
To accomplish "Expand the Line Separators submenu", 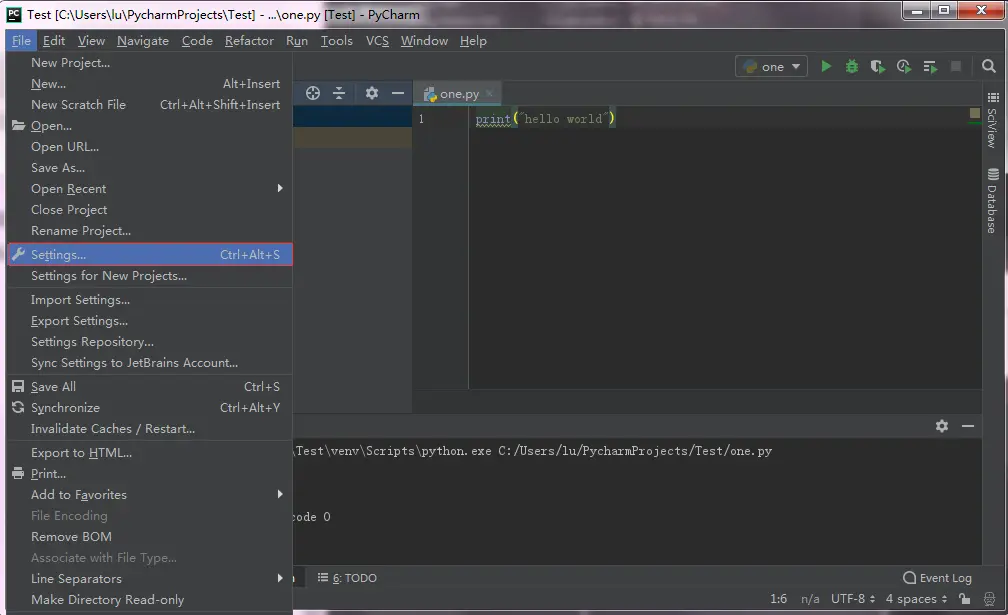I will coord(149,578).
